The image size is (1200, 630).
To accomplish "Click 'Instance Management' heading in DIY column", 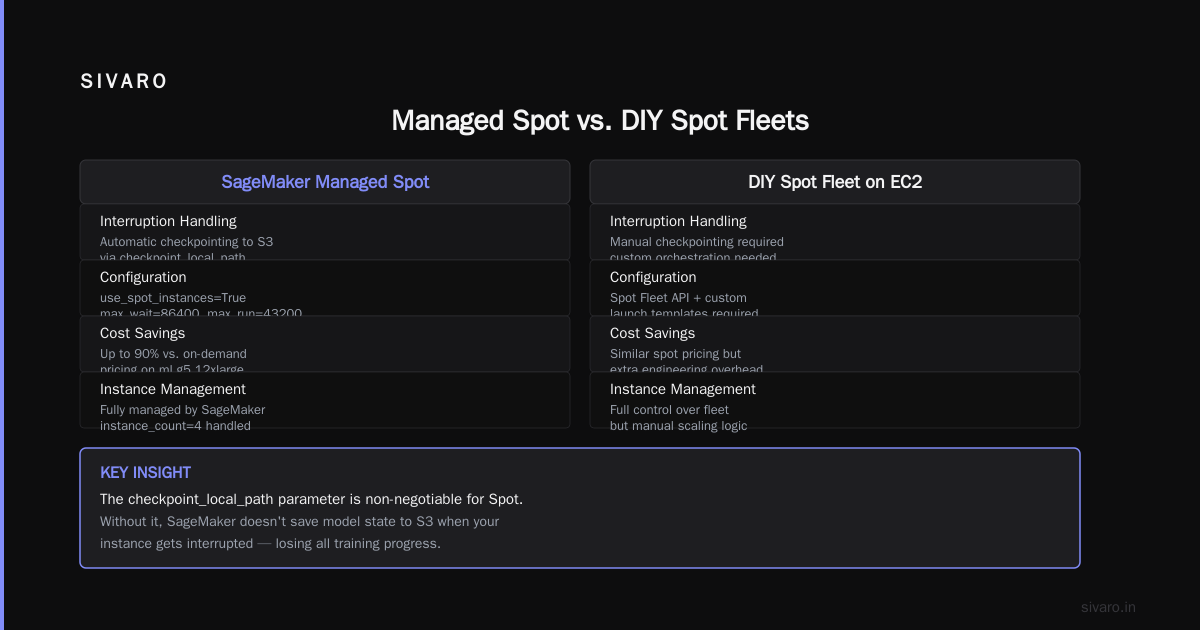I will 683,389.
